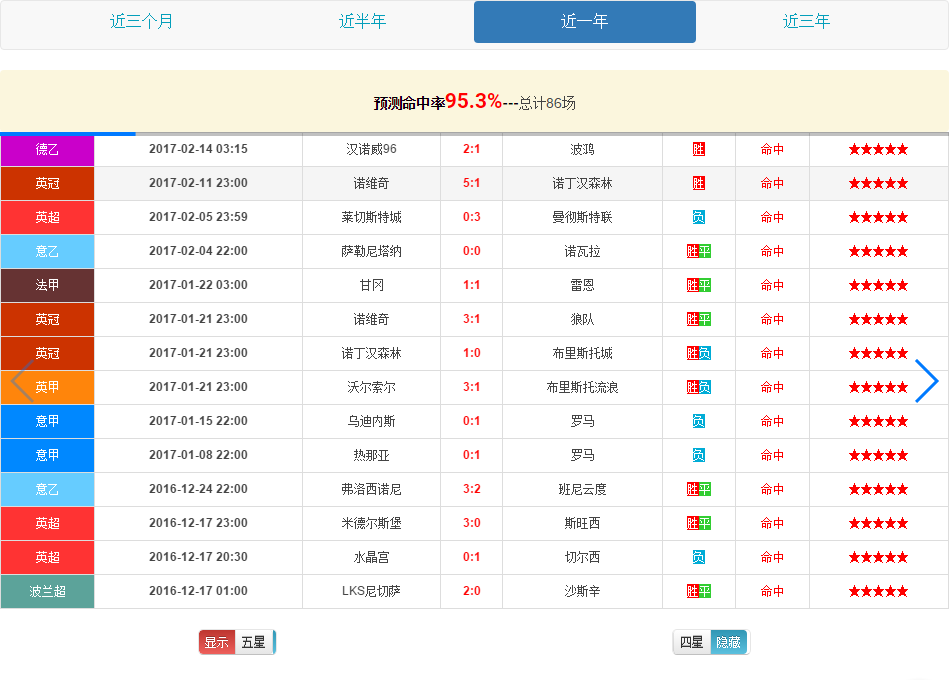Click 命中 result in 诺维奇 5:1 row

[x=772, y=183]
